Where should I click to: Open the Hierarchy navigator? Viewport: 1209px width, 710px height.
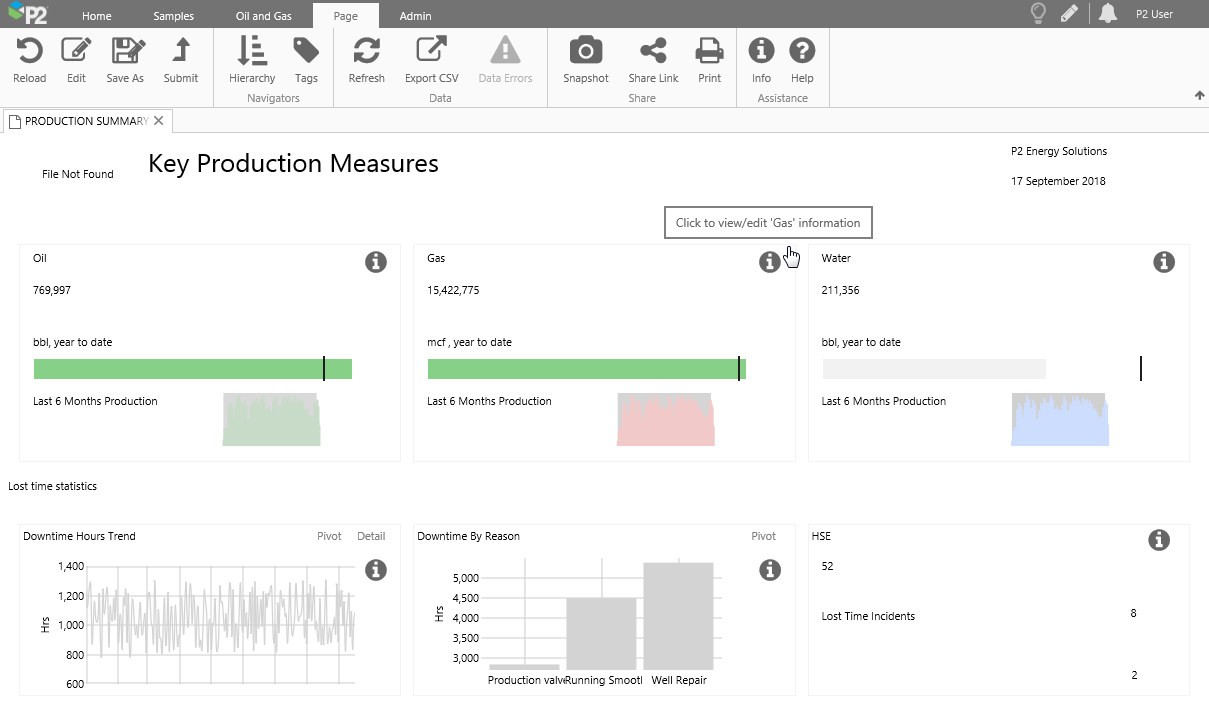(251, 51)
